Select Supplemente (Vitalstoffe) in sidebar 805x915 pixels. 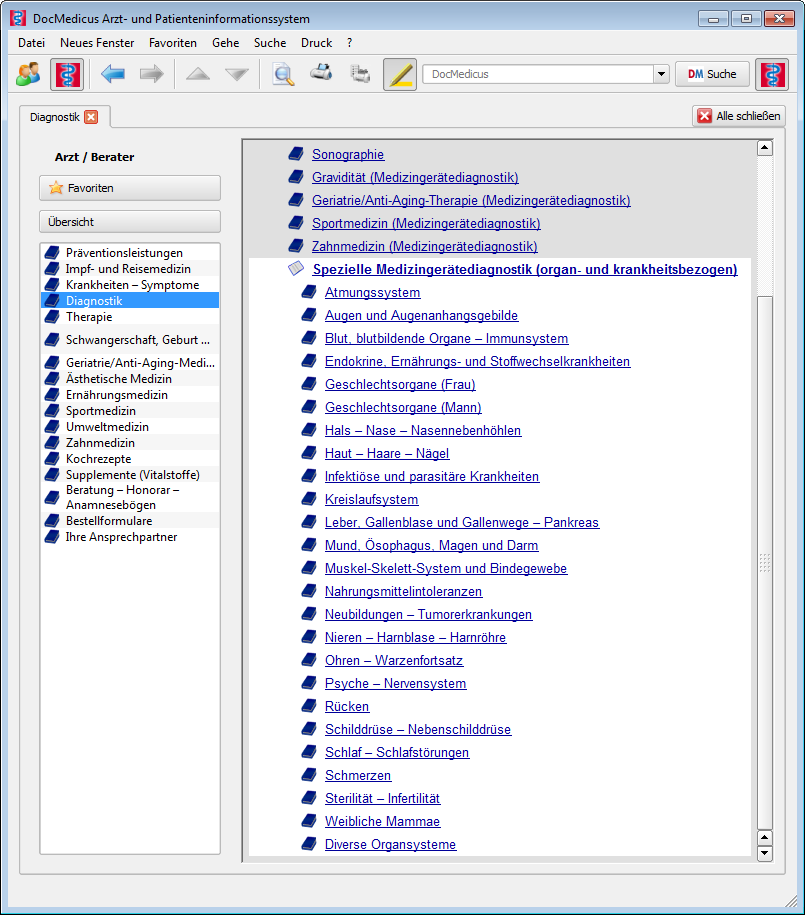[x=130, y=474]
